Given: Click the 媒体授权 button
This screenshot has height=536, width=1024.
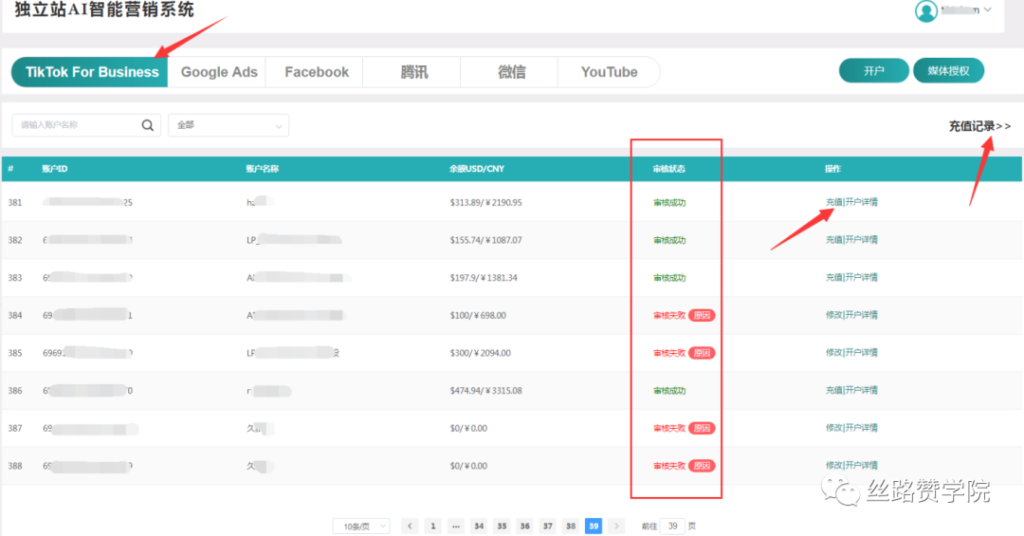Looking at the screenshot, I should tap(948, 71).
